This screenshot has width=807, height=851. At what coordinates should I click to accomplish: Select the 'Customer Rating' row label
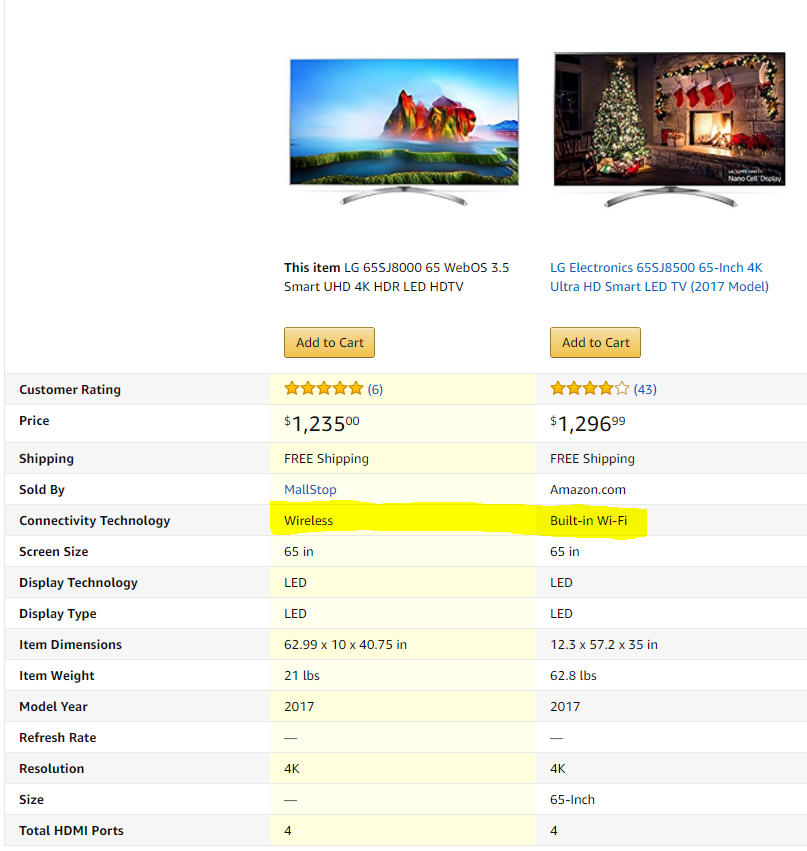(x=70, y=390)
